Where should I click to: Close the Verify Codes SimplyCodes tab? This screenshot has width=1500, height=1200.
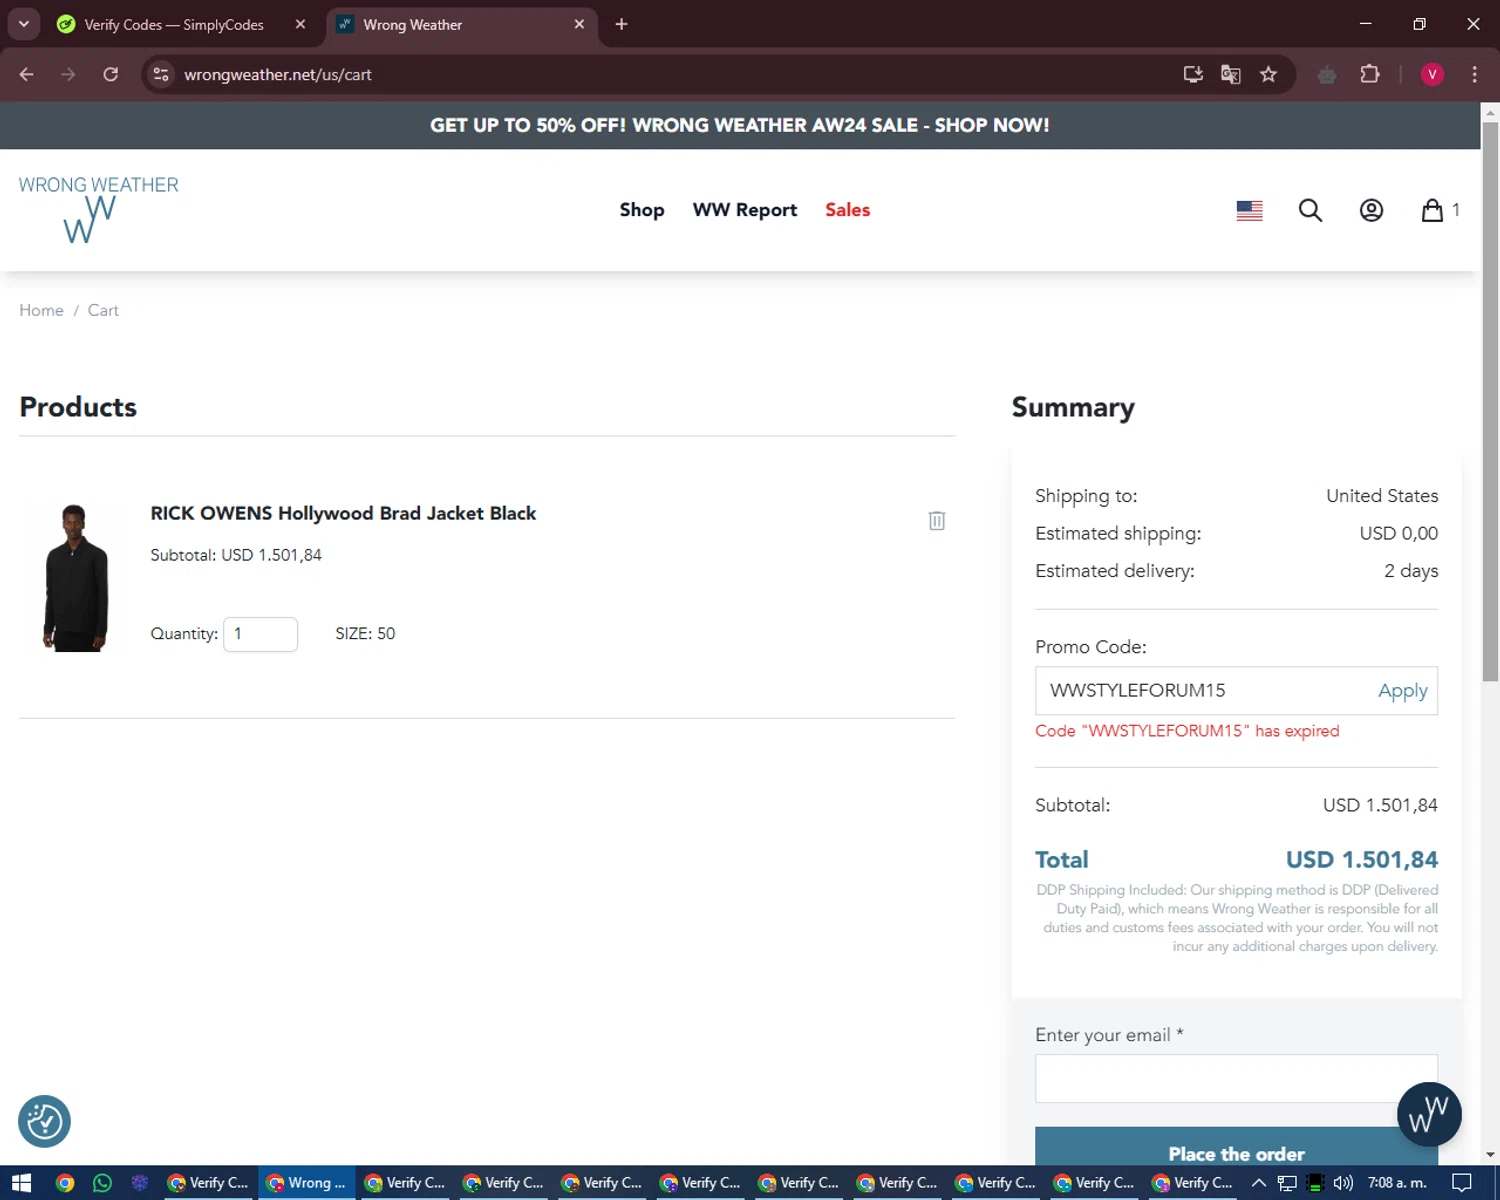click(300, 24)
